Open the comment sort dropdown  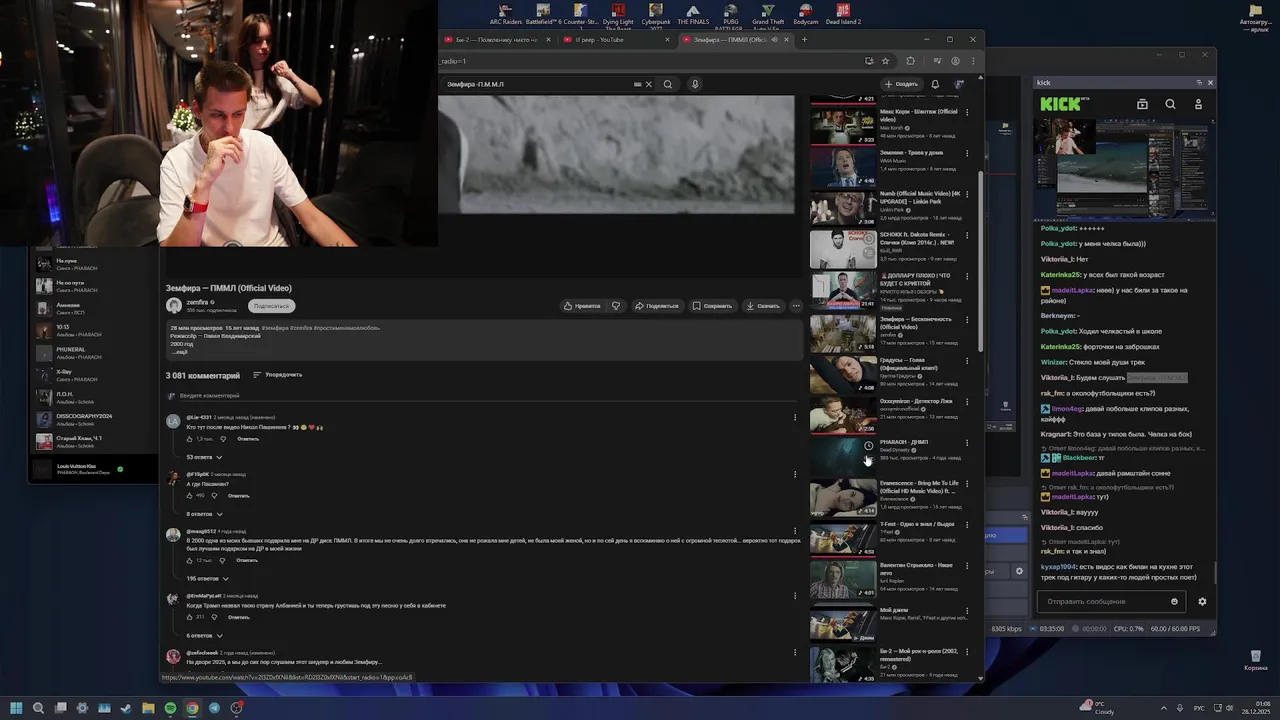277,375
